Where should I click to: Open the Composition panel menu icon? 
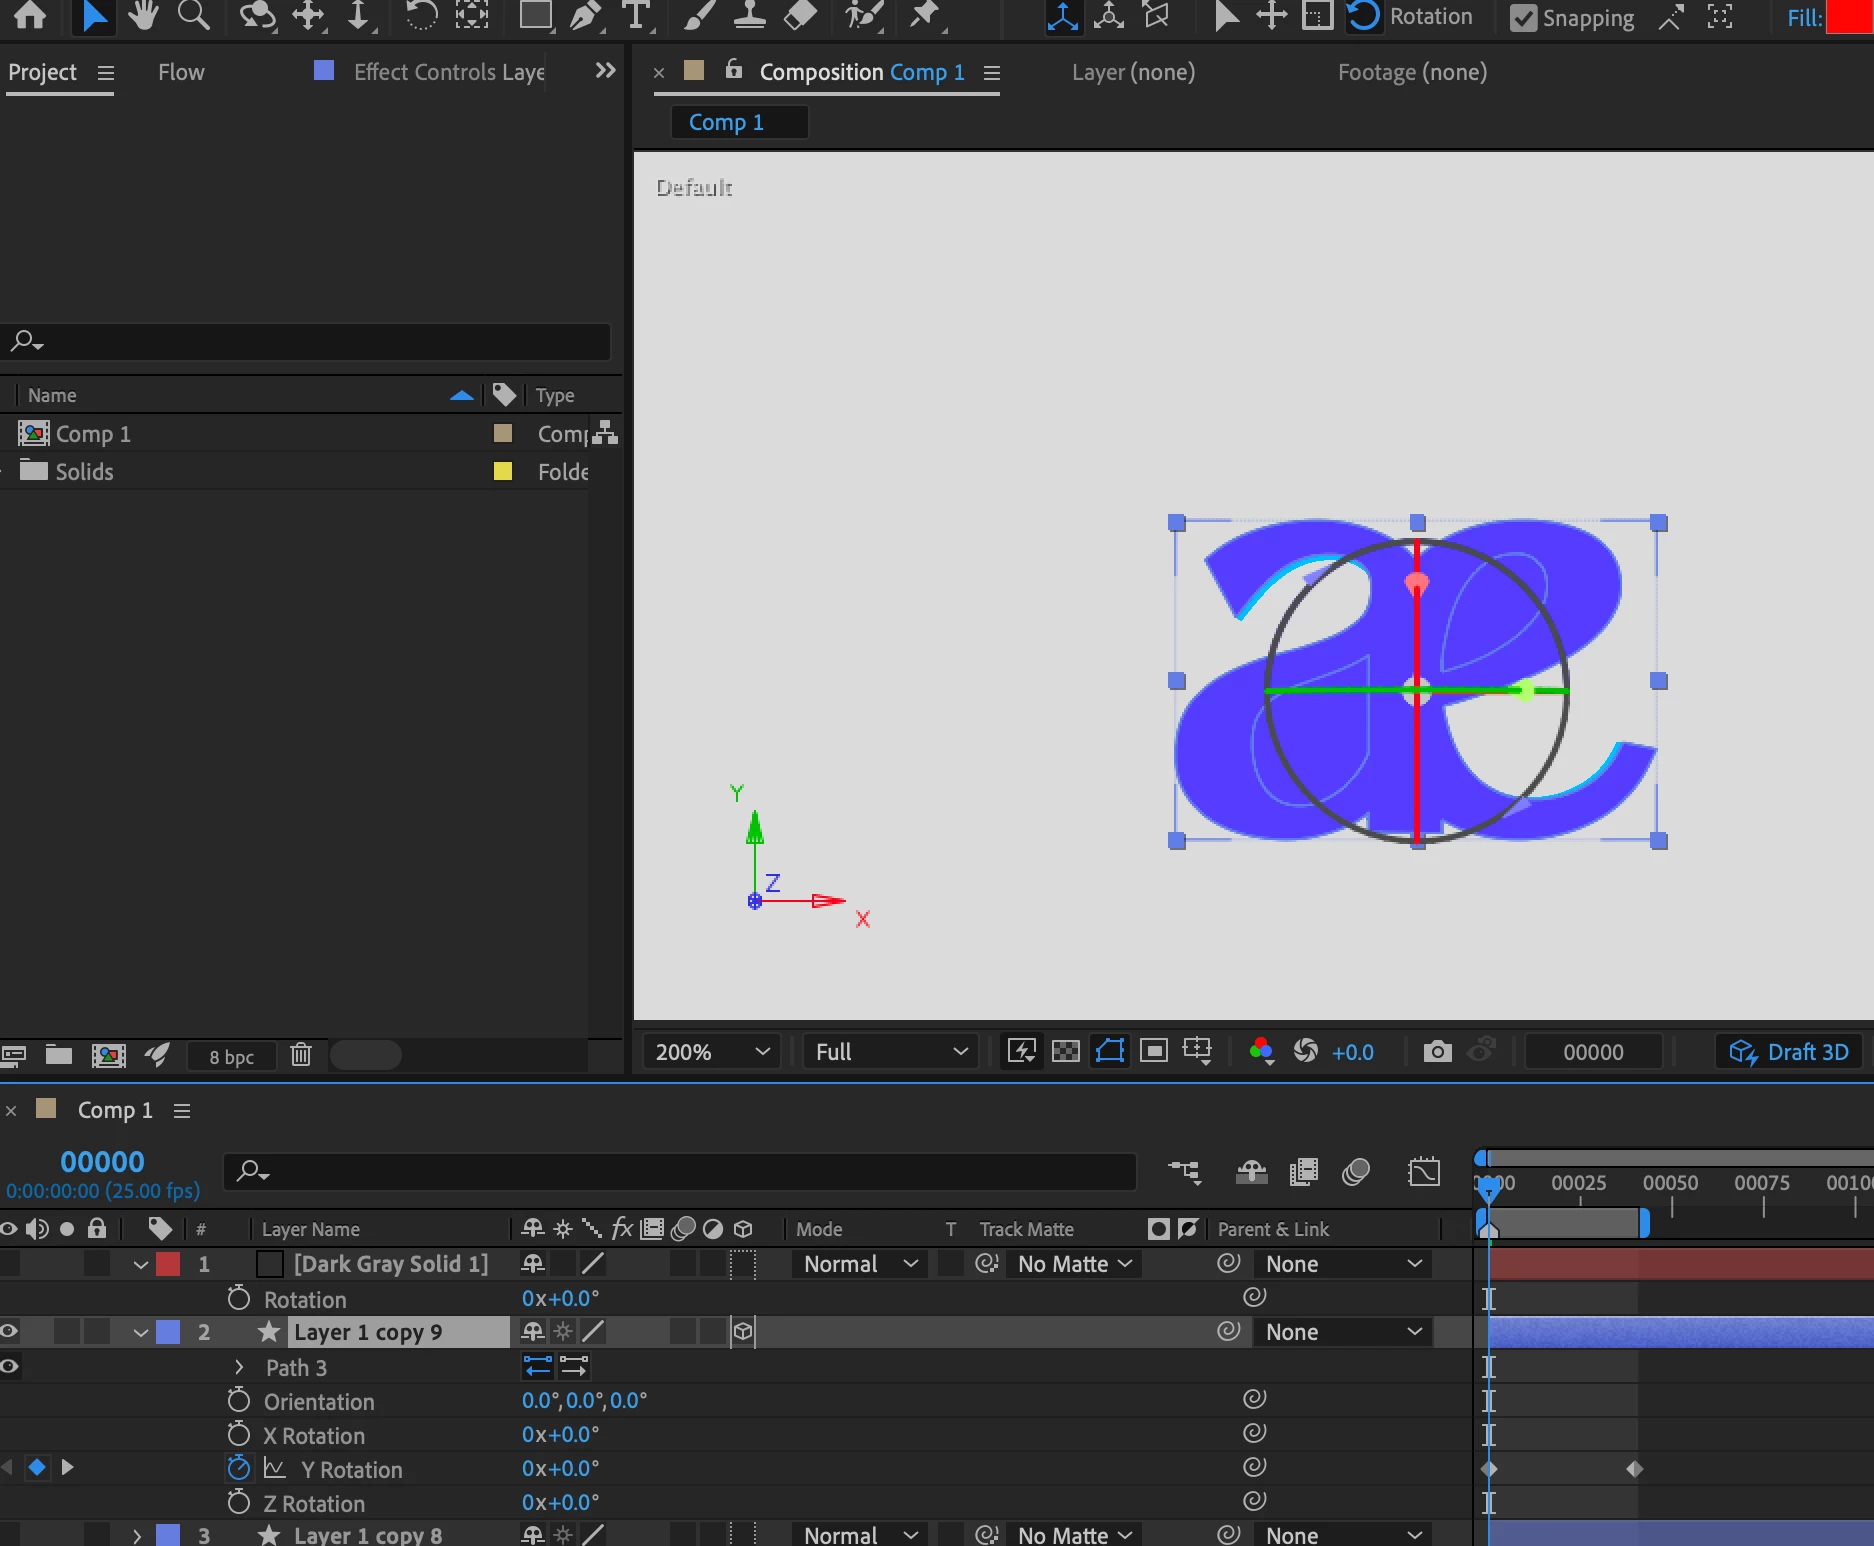[x=991, y=73]
